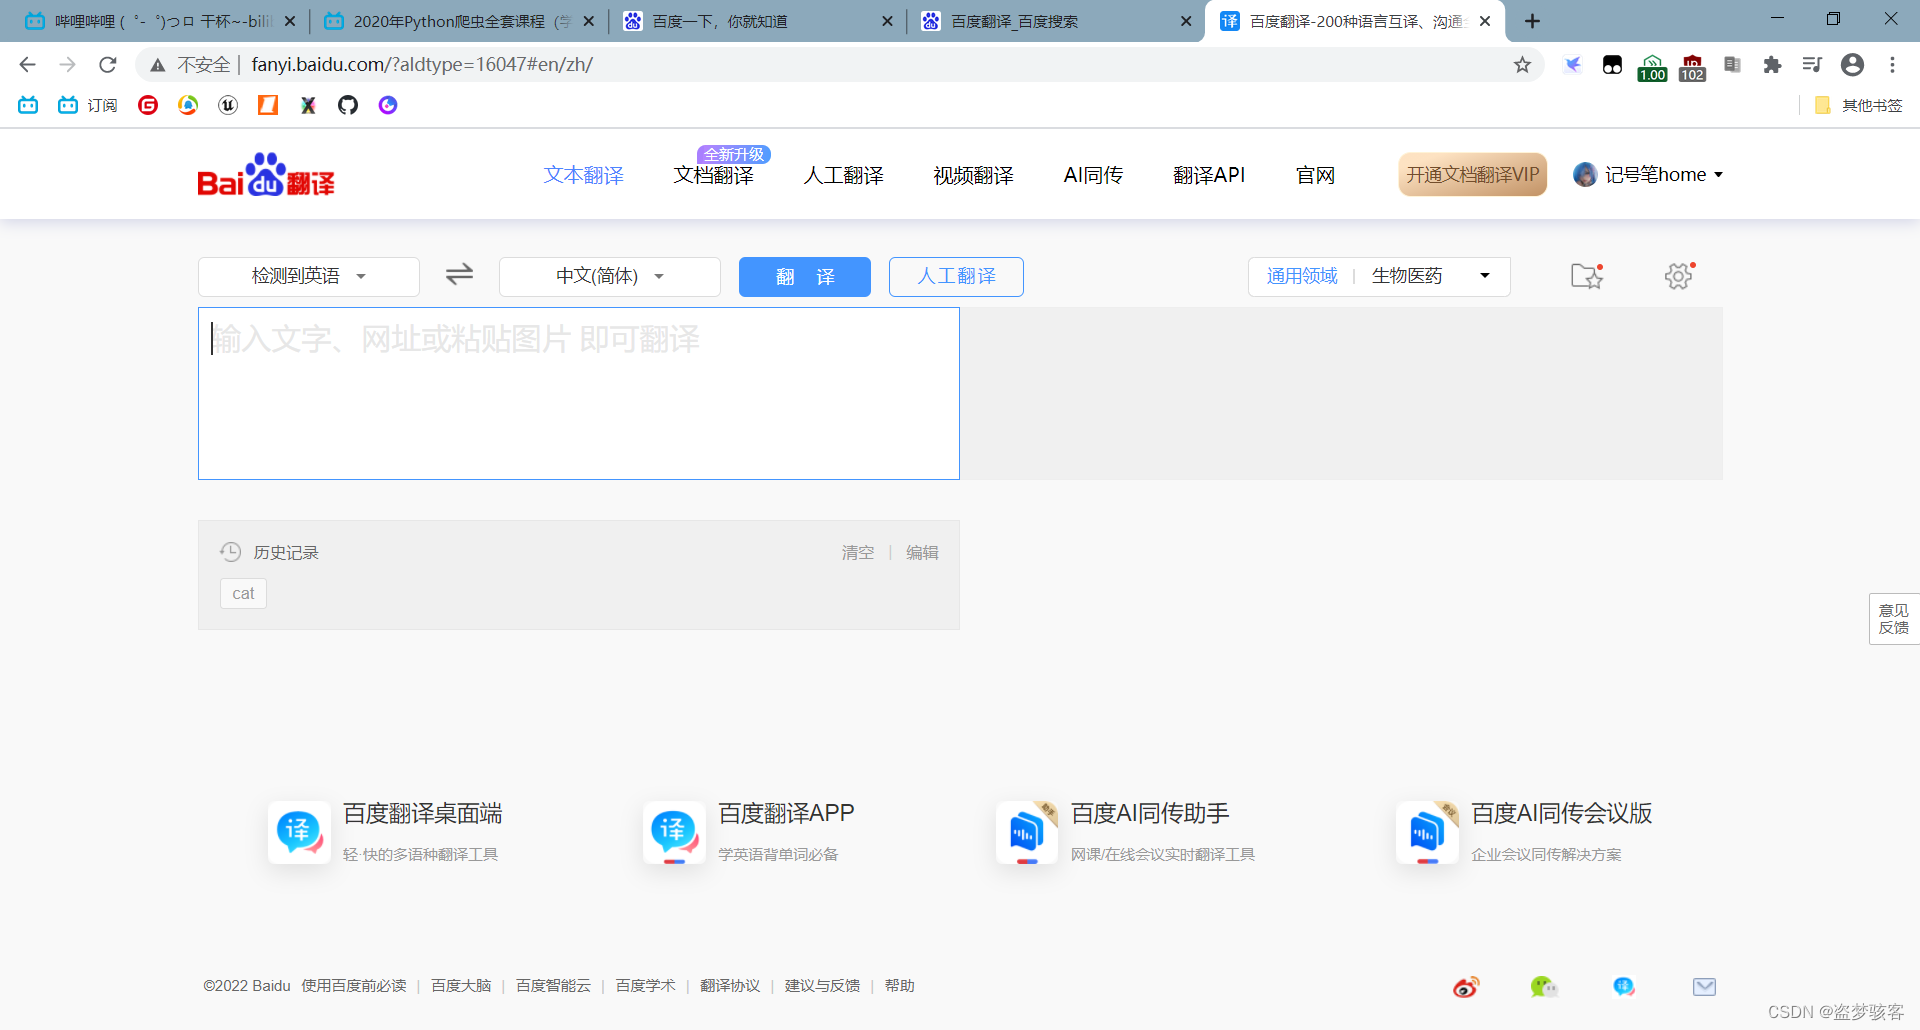Click the GitHub bookmark icon
Screen dimensions: 1920x1030
pos(348,105)
